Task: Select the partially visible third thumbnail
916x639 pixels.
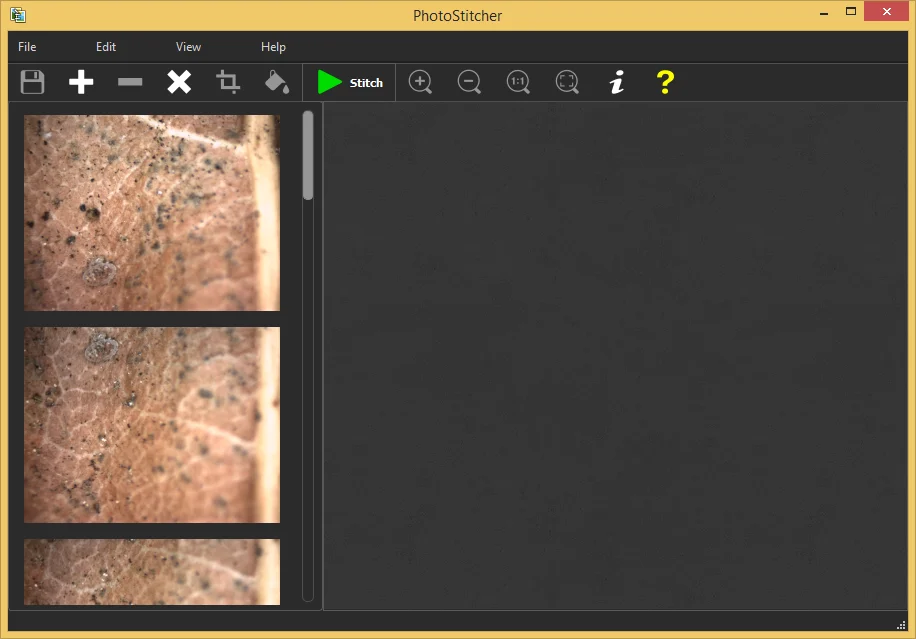Action: point(152,572)
